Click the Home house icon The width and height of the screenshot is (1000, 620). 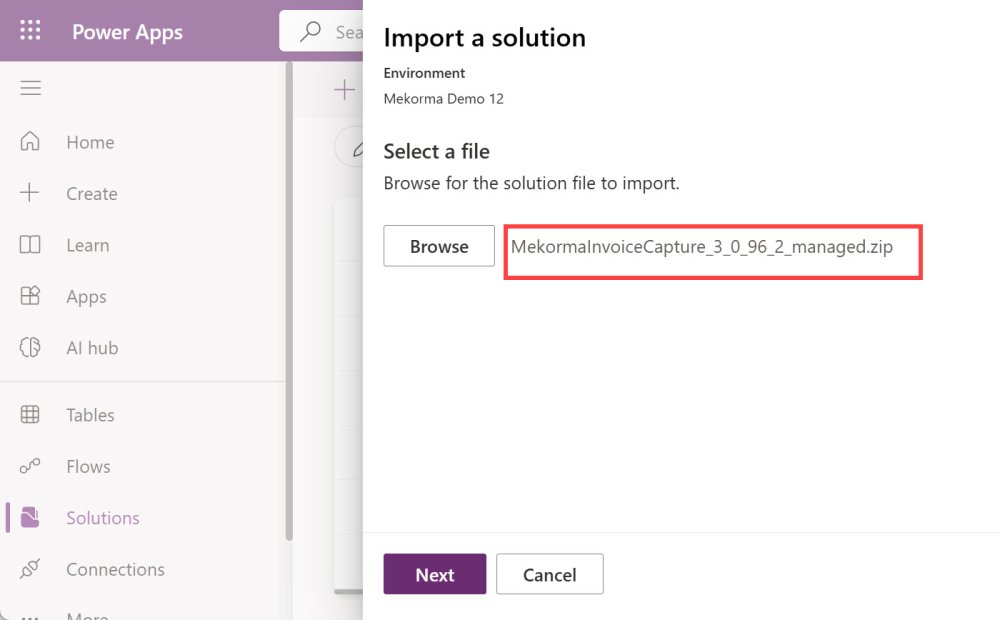(x=30, y=142)
